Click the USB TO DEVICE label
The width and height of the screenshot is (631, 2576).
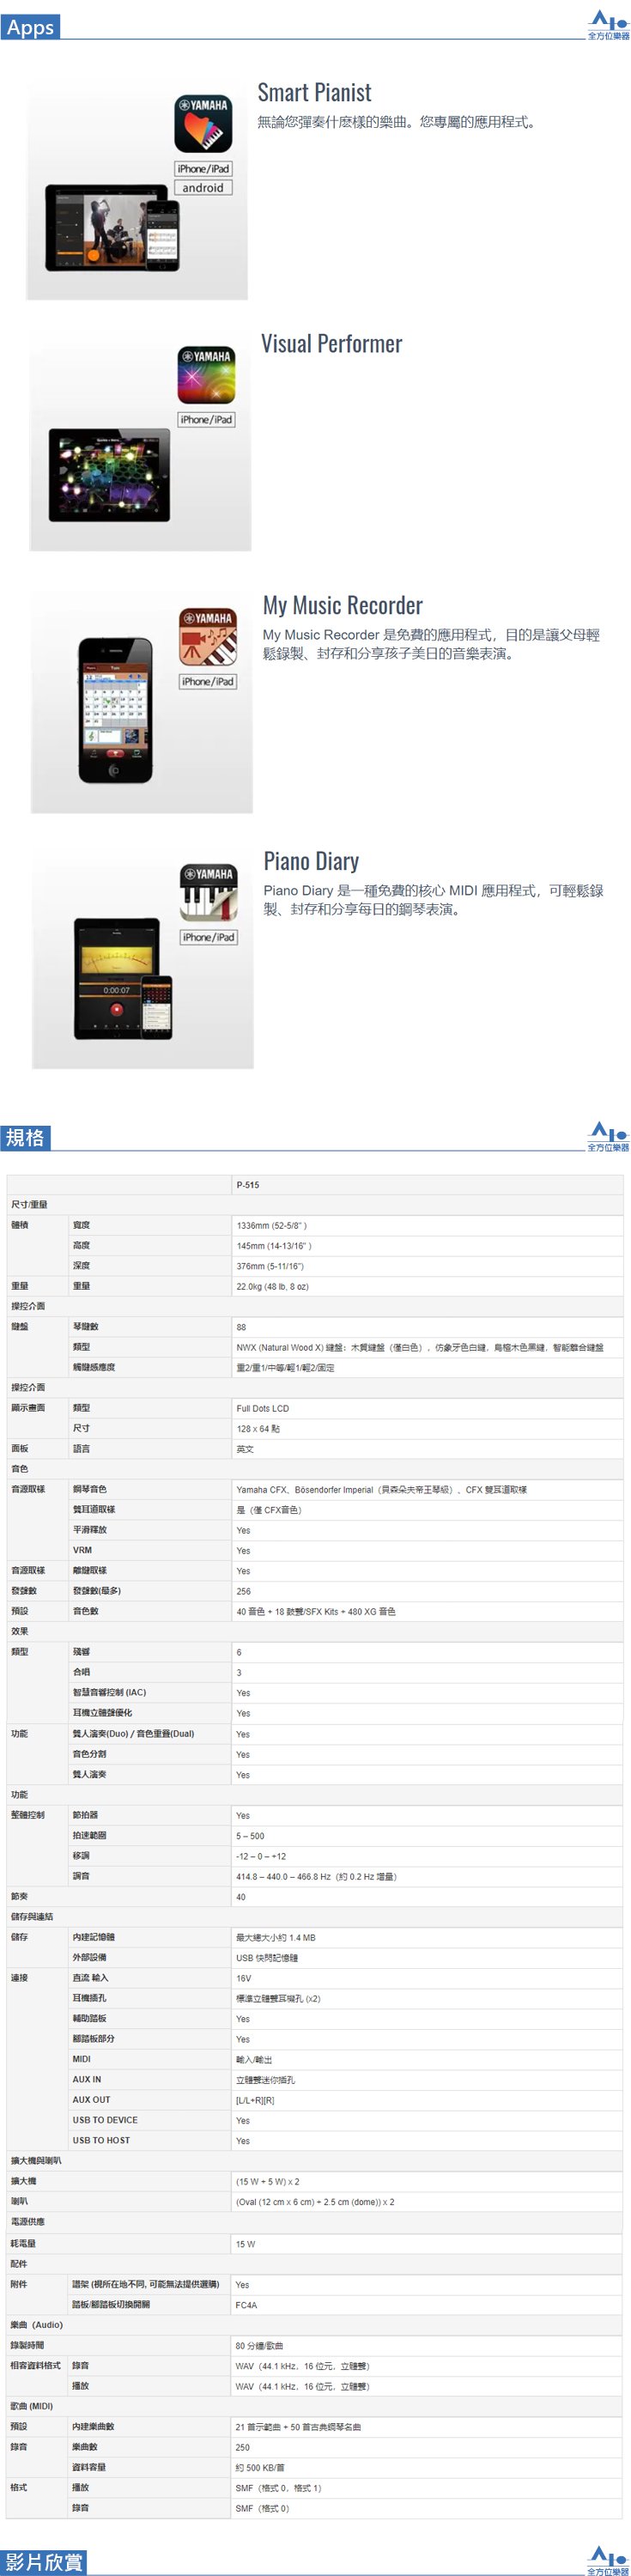pyautogui.click(x=105, y=2121)
